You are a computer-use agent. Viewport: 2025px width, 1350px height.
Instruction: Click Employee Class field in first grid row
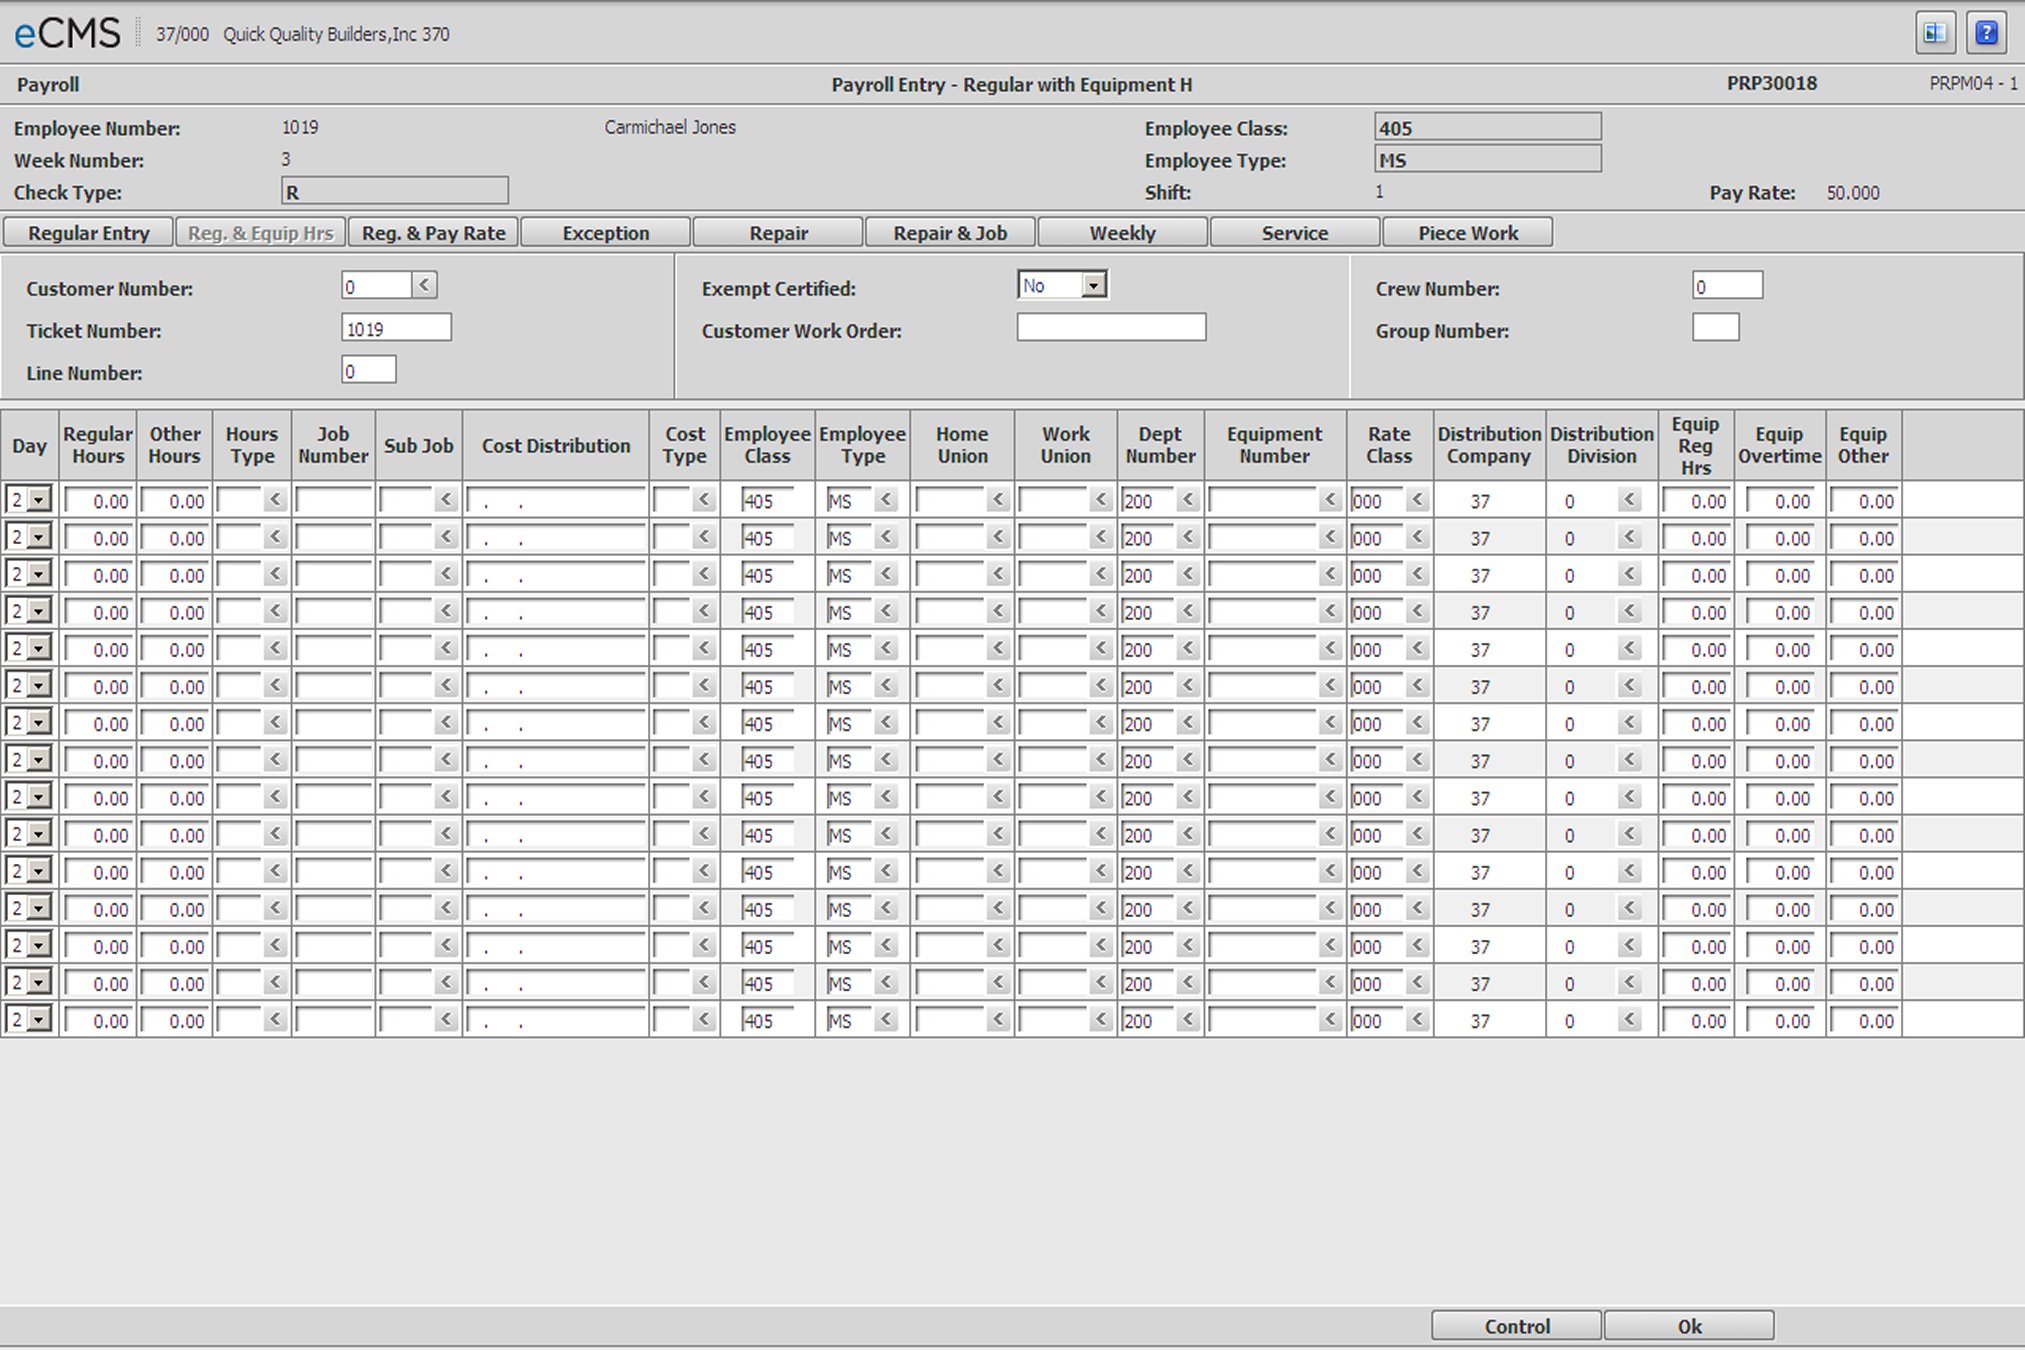pos(767,500)
